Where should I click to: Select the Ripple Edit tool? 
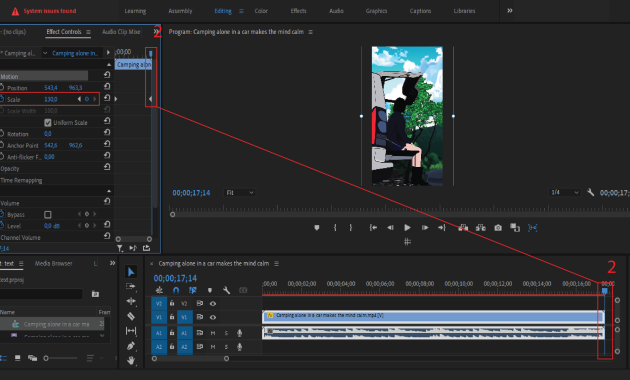click(131, 301)
